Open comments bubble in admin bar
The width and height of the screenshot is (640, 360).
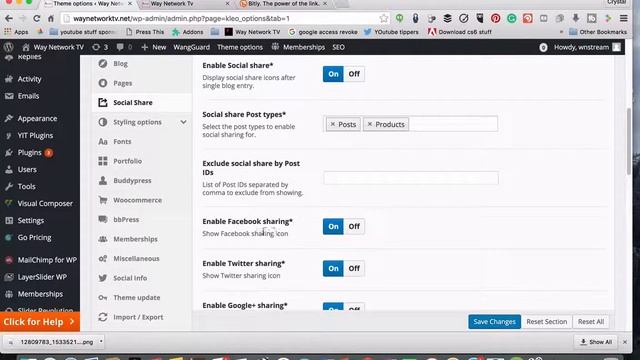(x=124, y=47)
